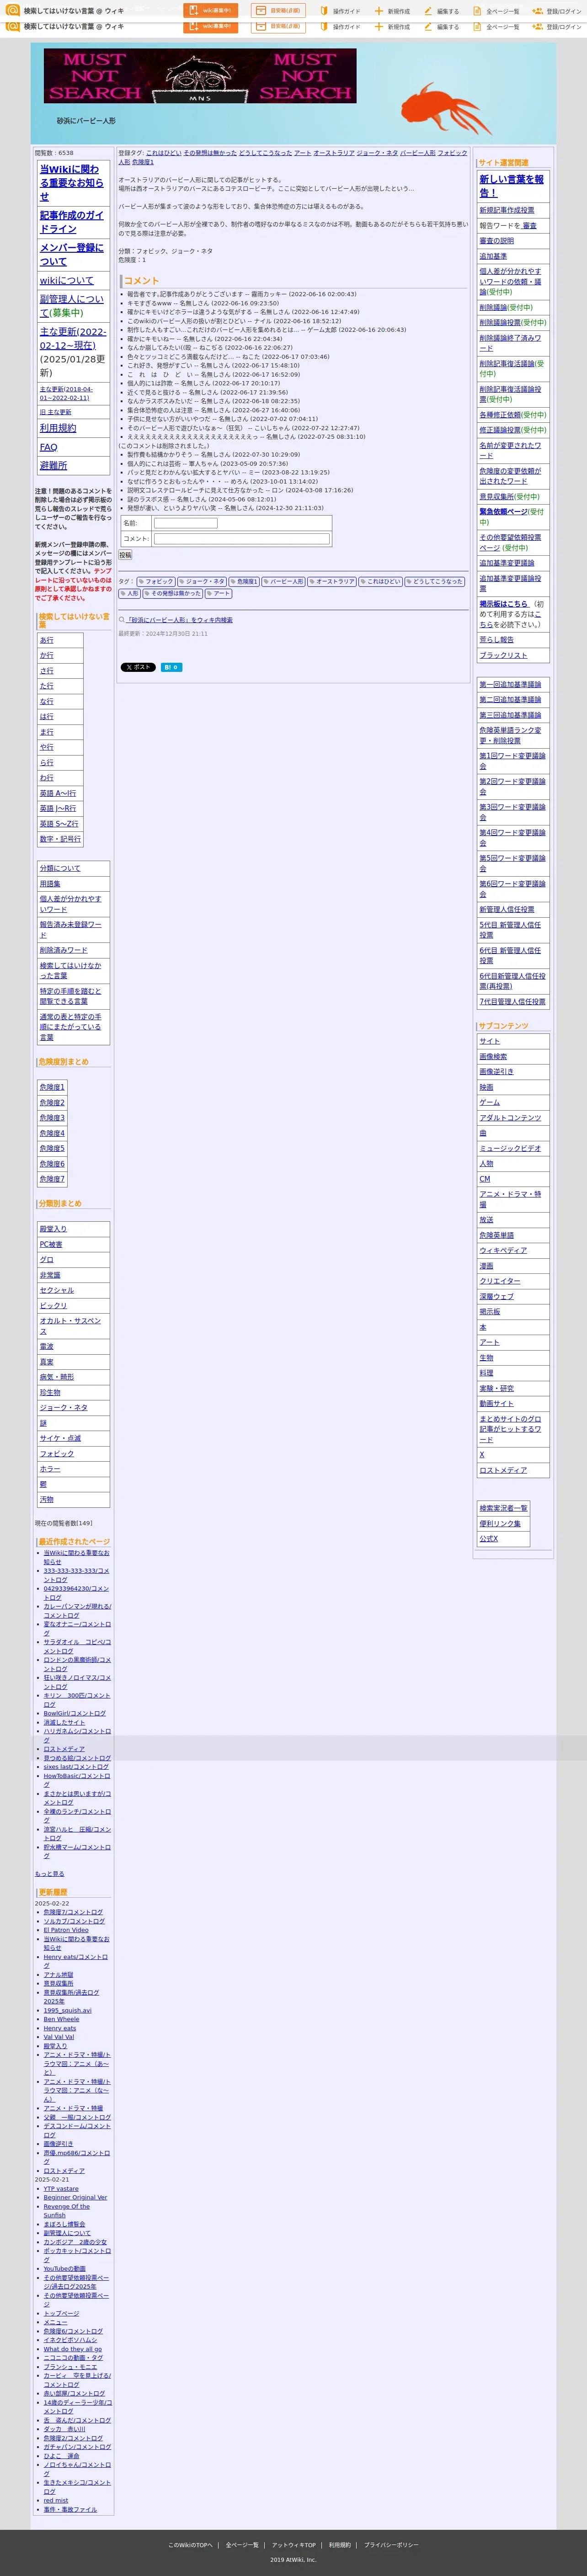Click the 危険度1 tag chip below comments
587x2576 pixels.
coord(244,581)
